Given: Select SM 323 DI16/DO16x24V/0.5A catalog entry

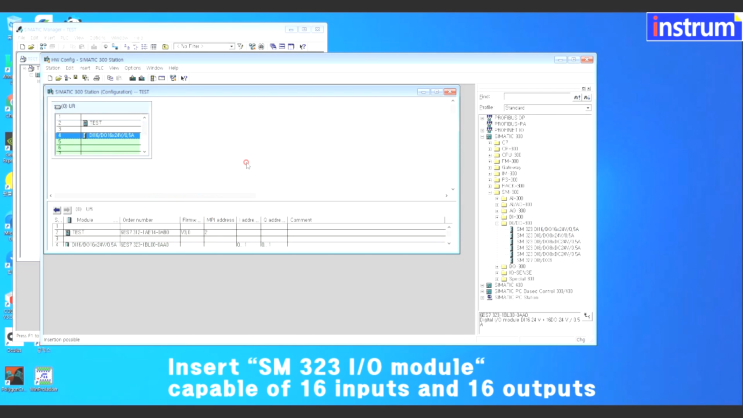Looking at the screenshot, I should (547, 229).
